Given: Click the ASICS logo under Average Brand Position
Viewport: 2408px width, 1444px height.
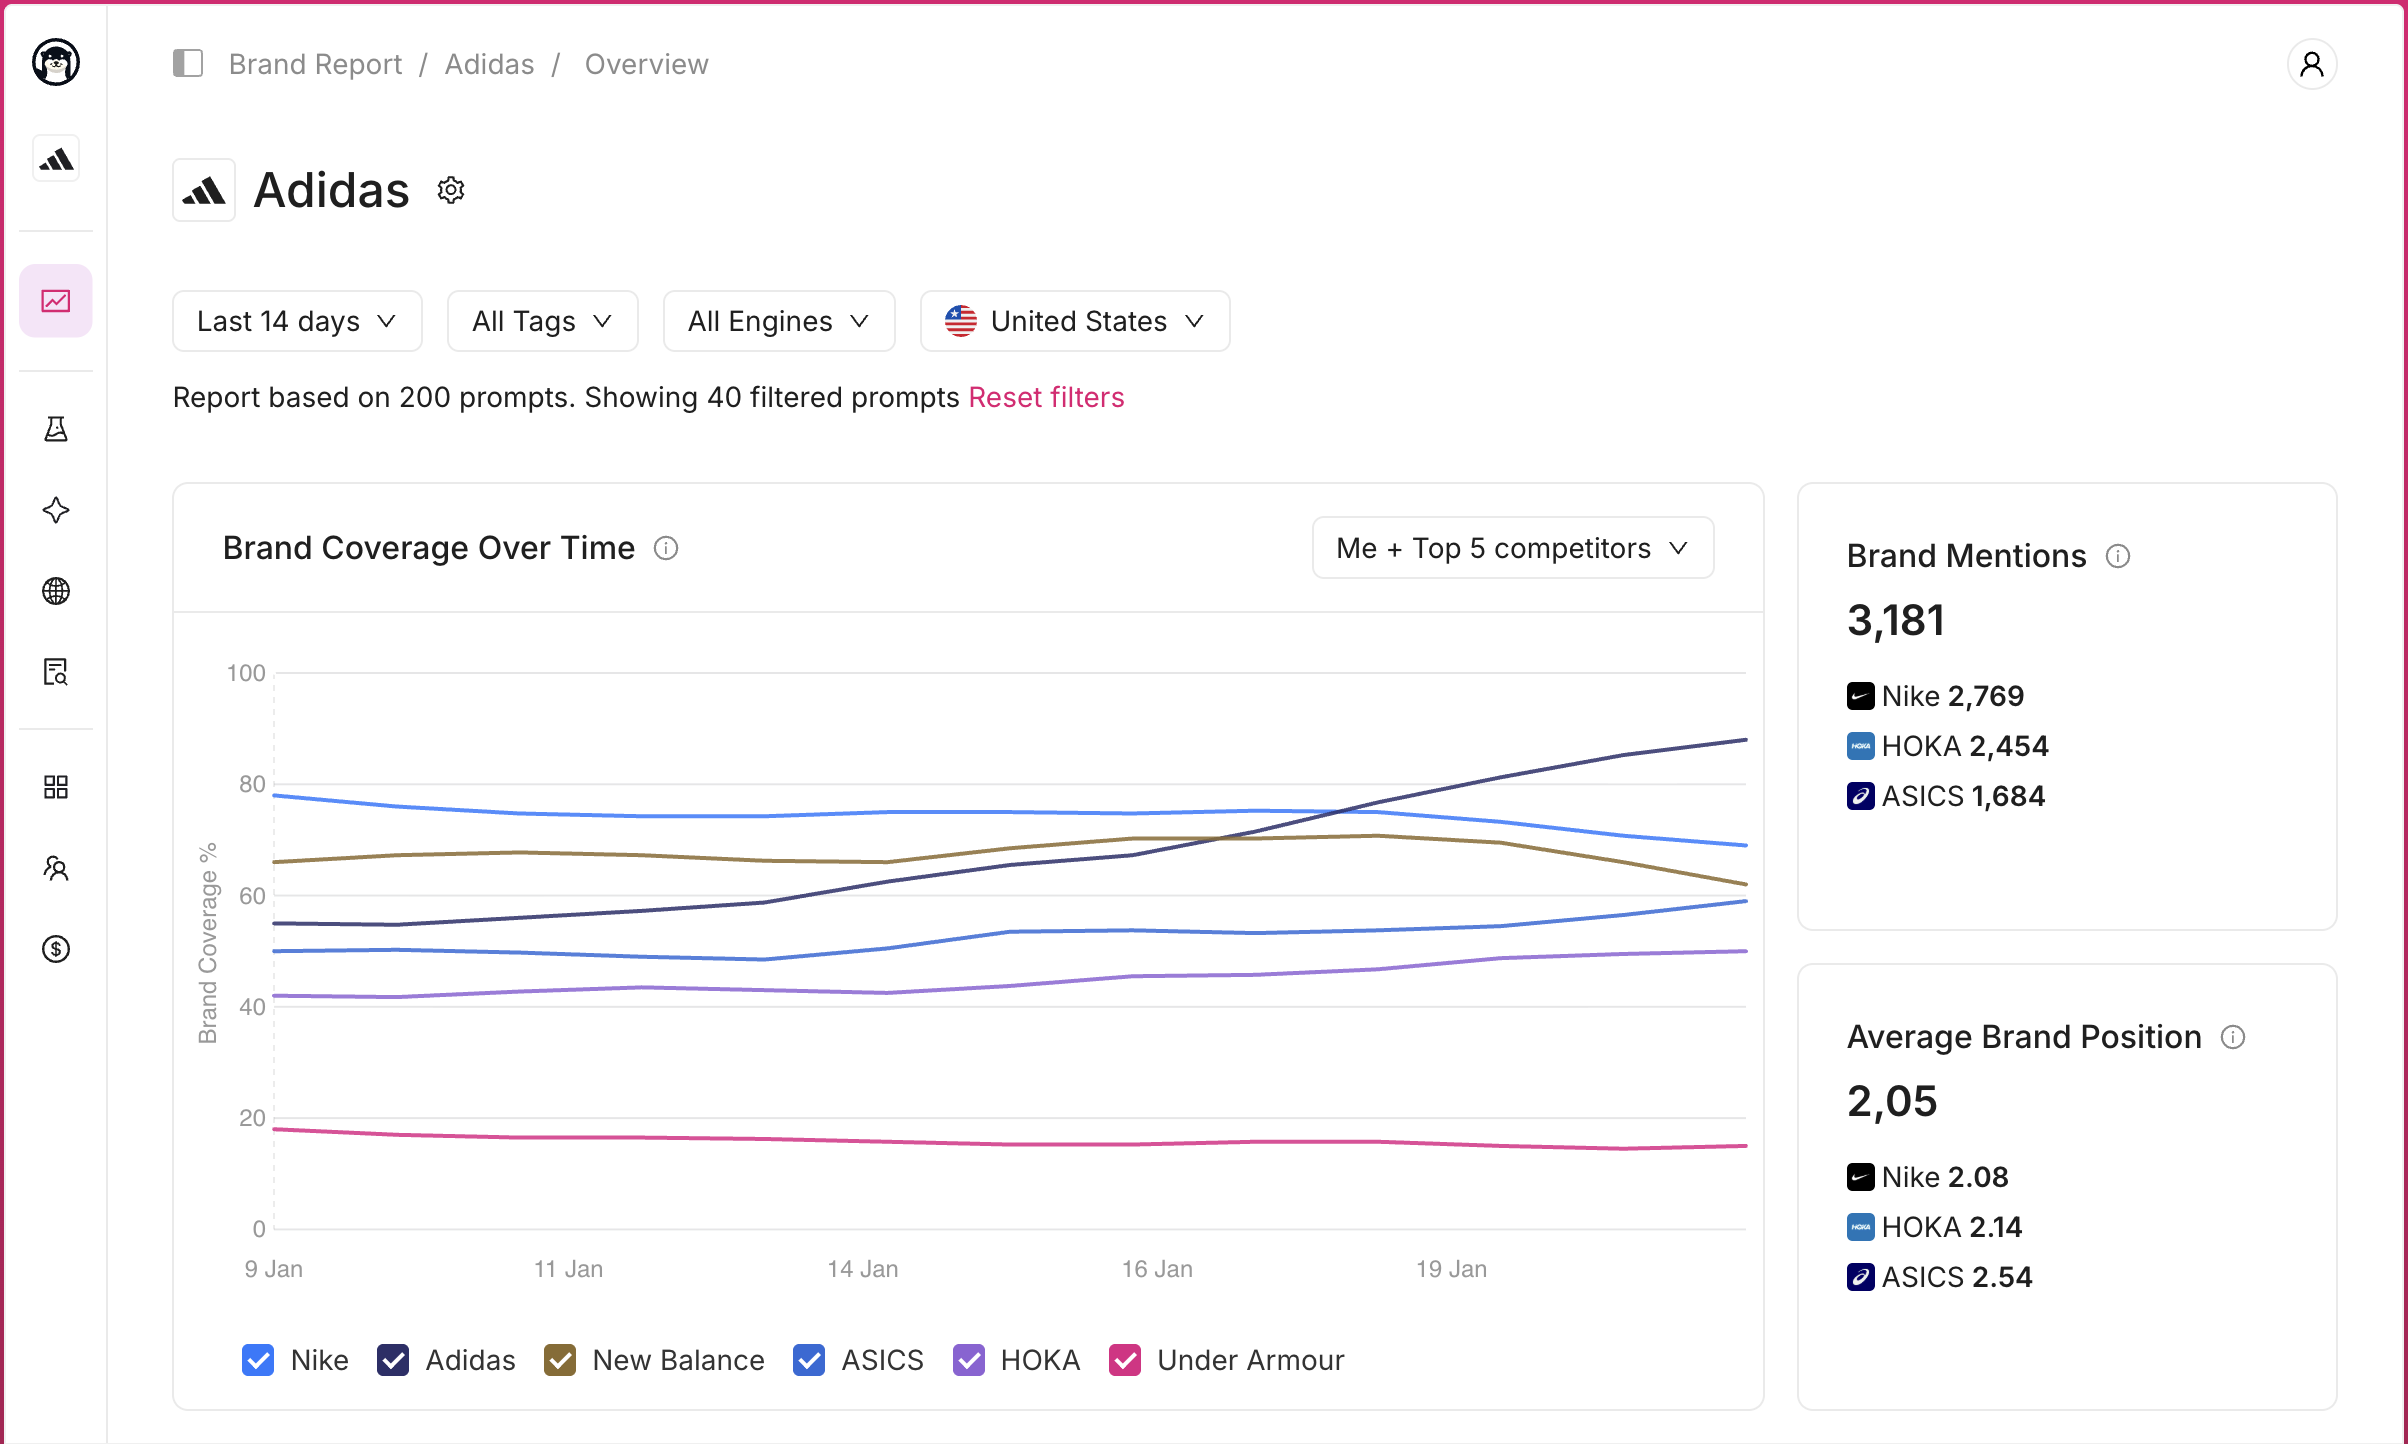Looking at the screenshot, I should coord(1861,1277).
